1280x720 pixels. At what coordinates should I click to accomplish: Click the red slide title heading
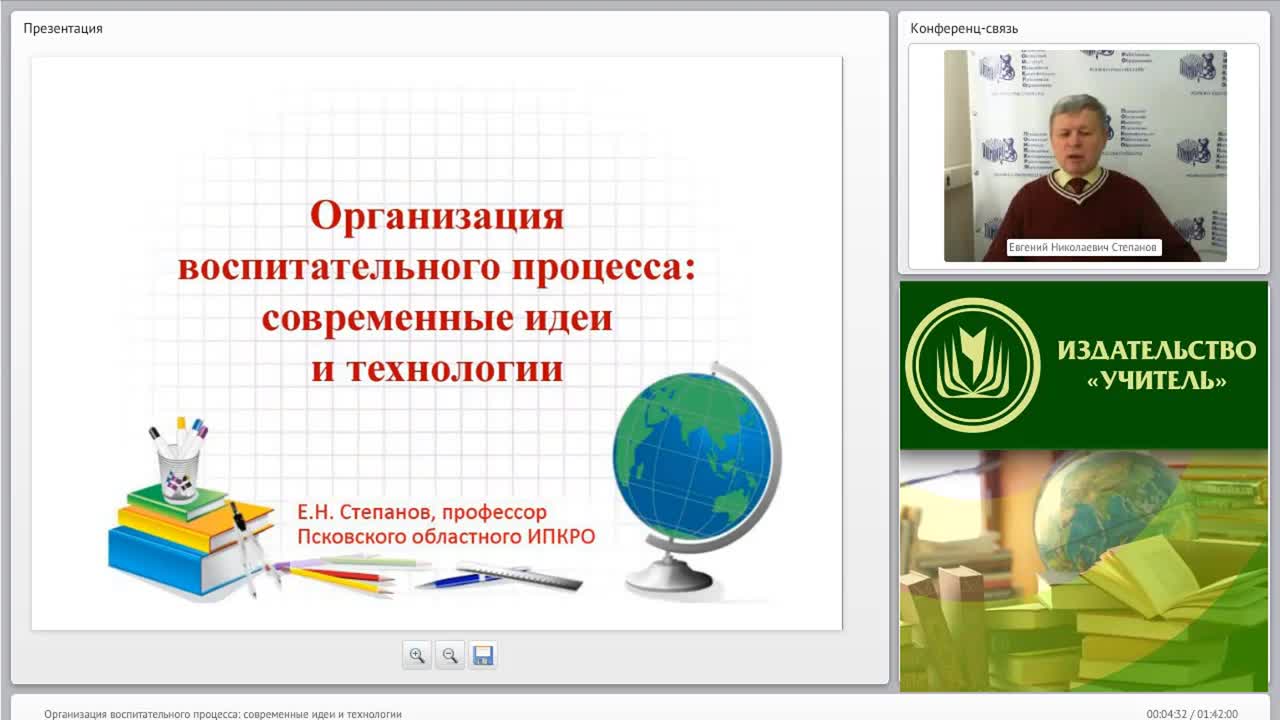(437, 292)
